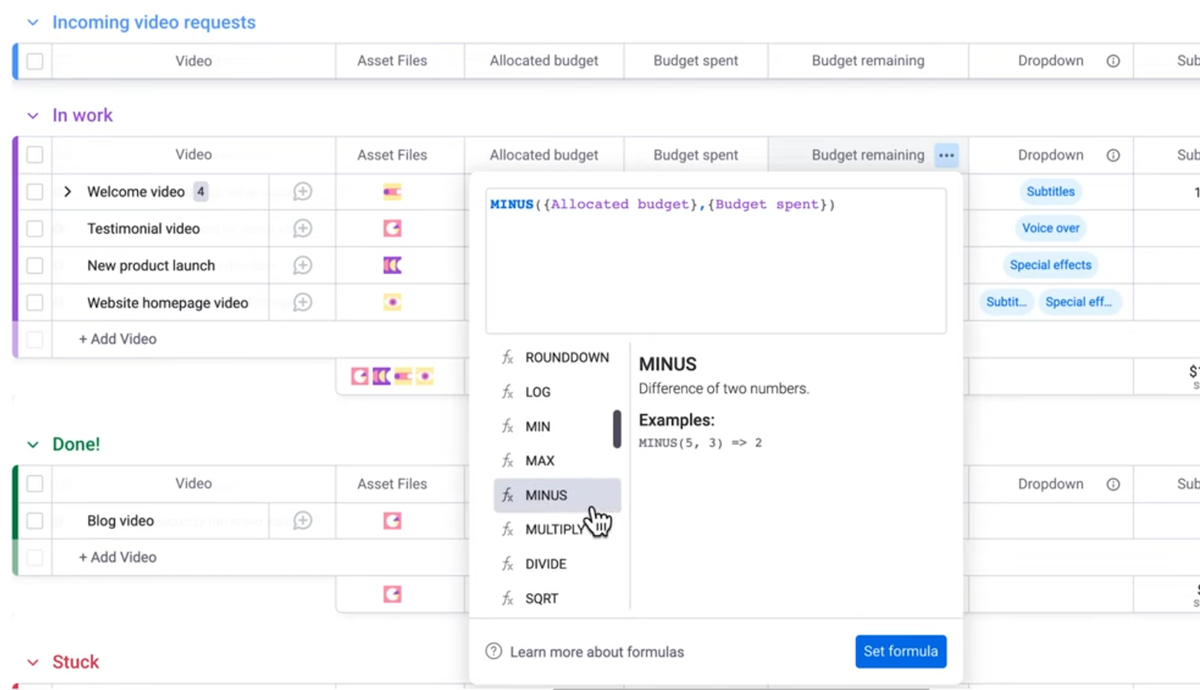Image resolution: width=1200 pixels, height=690 pixels.
Task: Open conversation bubble for Welcome video
Action: (x=302, y=192)
